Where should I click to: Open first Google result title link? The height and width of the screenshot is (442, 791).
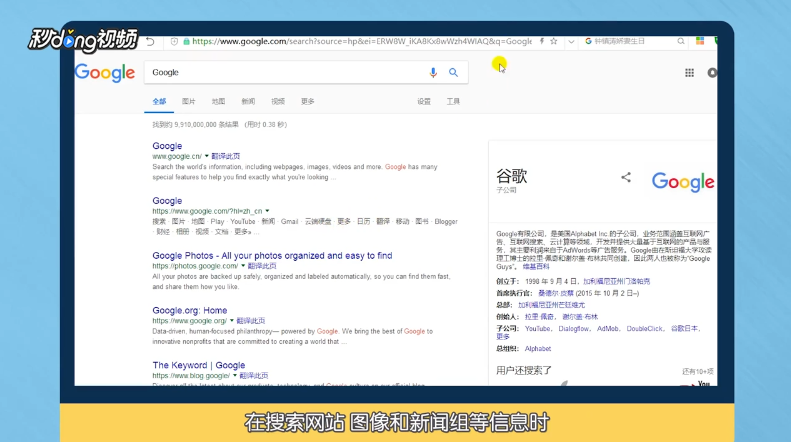tap(167, 146)
